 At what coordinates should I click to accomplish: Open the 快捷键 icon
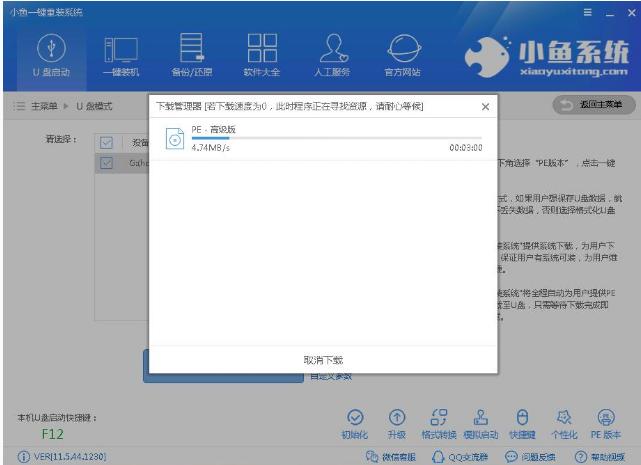[522, 423]
